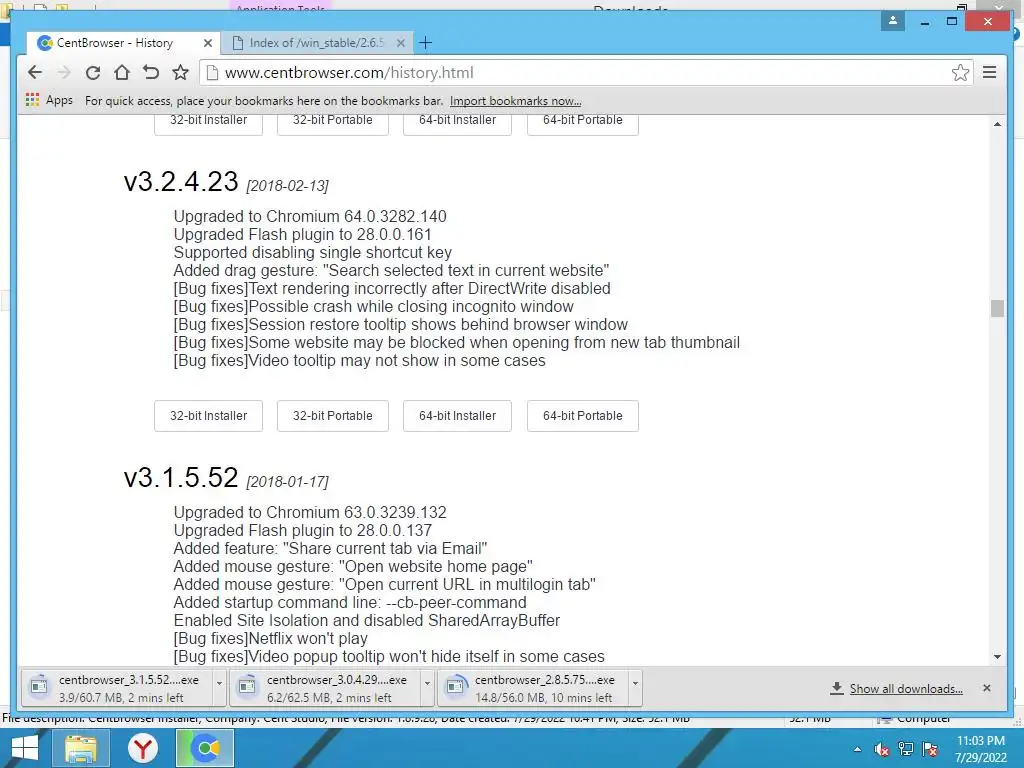
Task: Click date text [2018-02-13]
Action: point(287,186)
